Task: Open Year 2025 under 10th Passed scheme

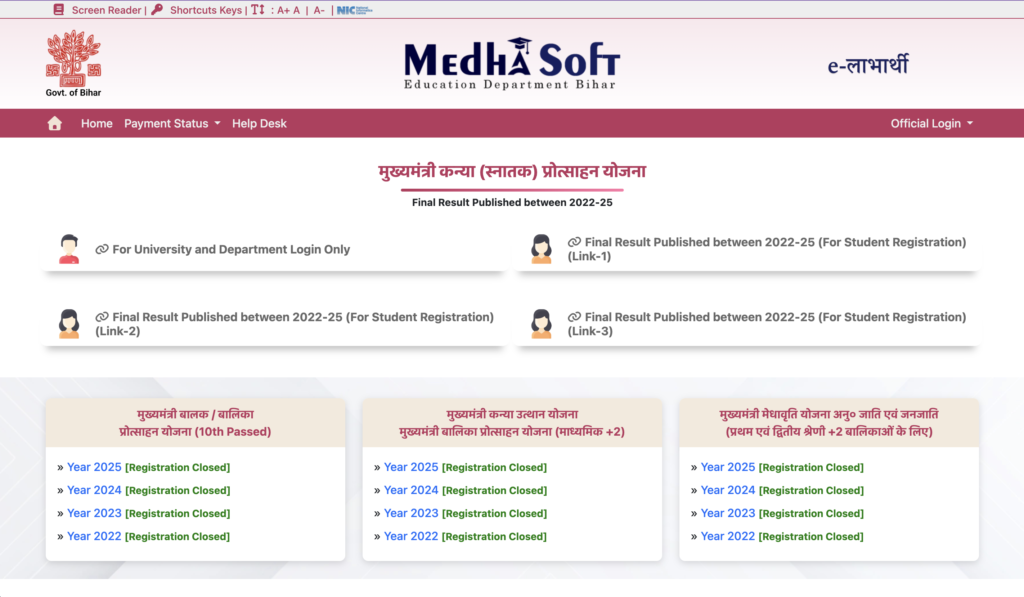Action: click(x=94, y=467)
